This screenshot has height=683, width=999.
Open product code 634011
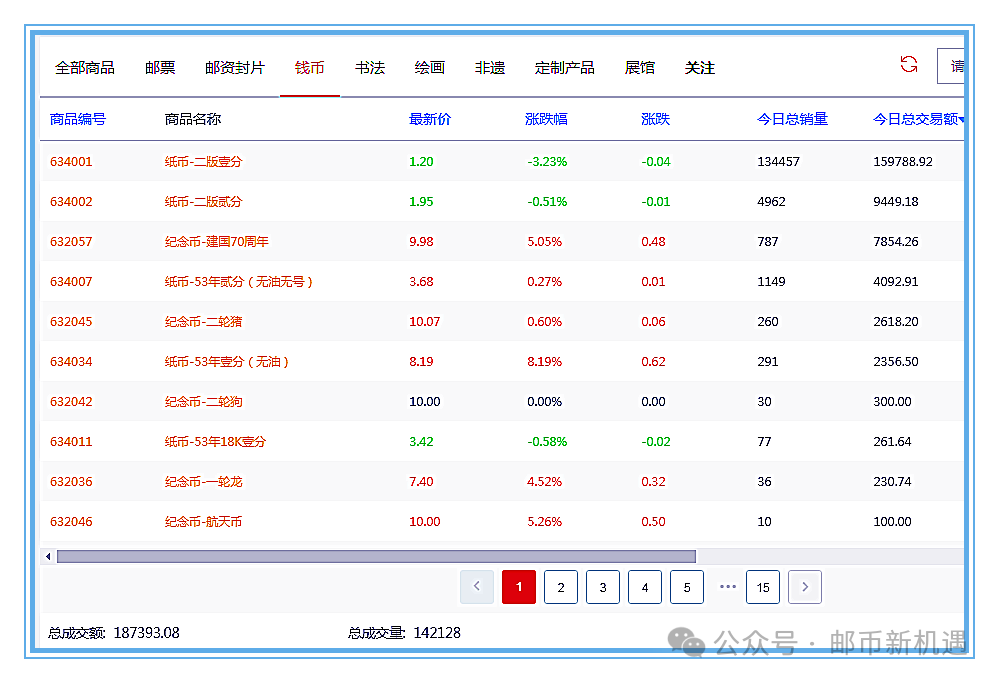(x=71, y=442)
